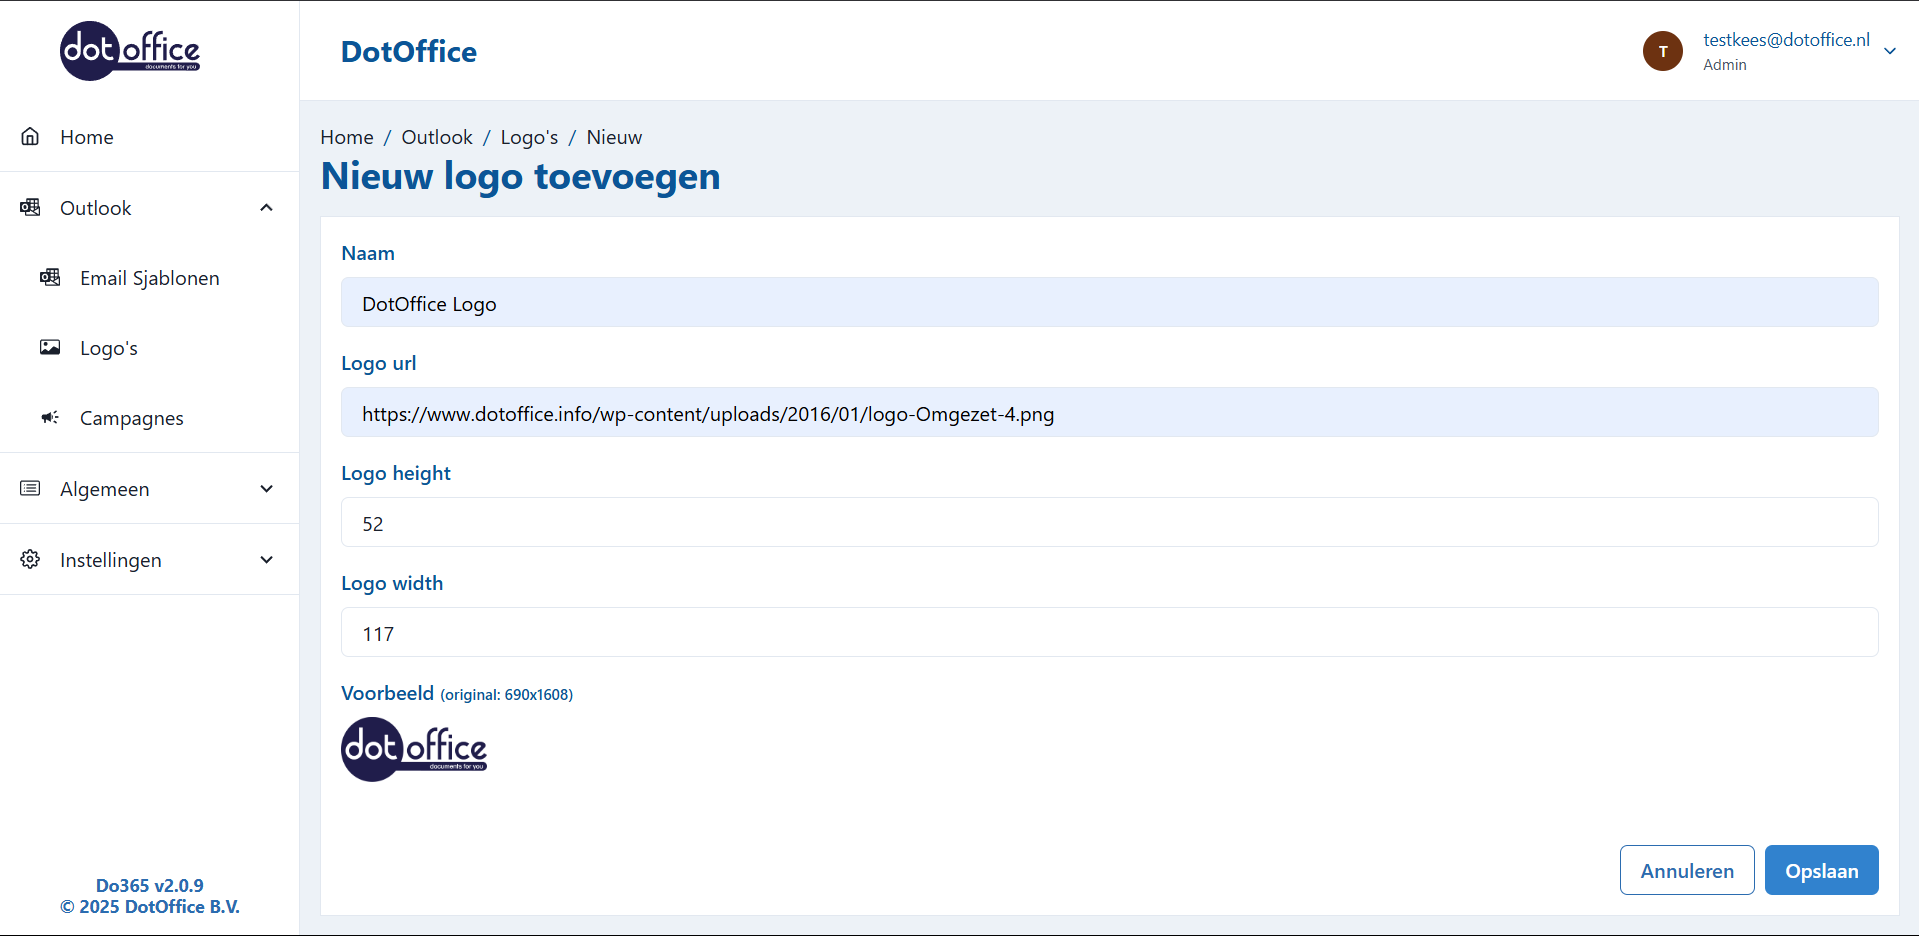
Task: Click the Home house icon in sidebar
Action: click(x=30, y=136)
